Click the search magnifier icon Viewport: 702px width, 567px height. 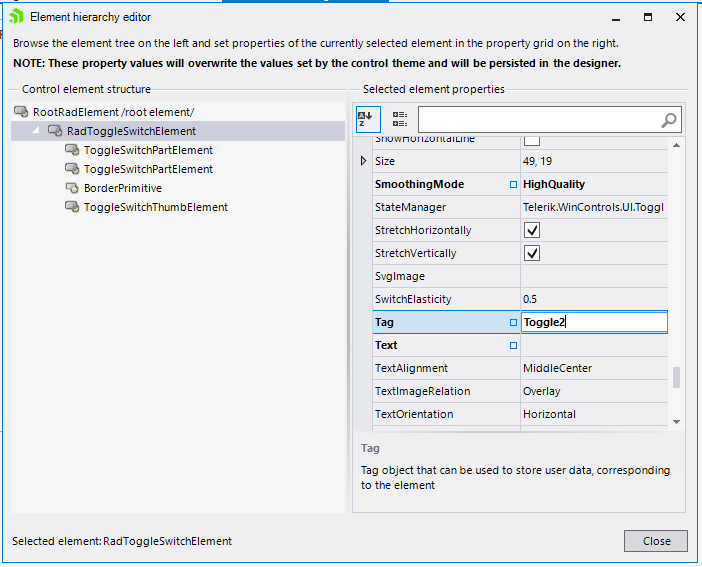point(669,120)
